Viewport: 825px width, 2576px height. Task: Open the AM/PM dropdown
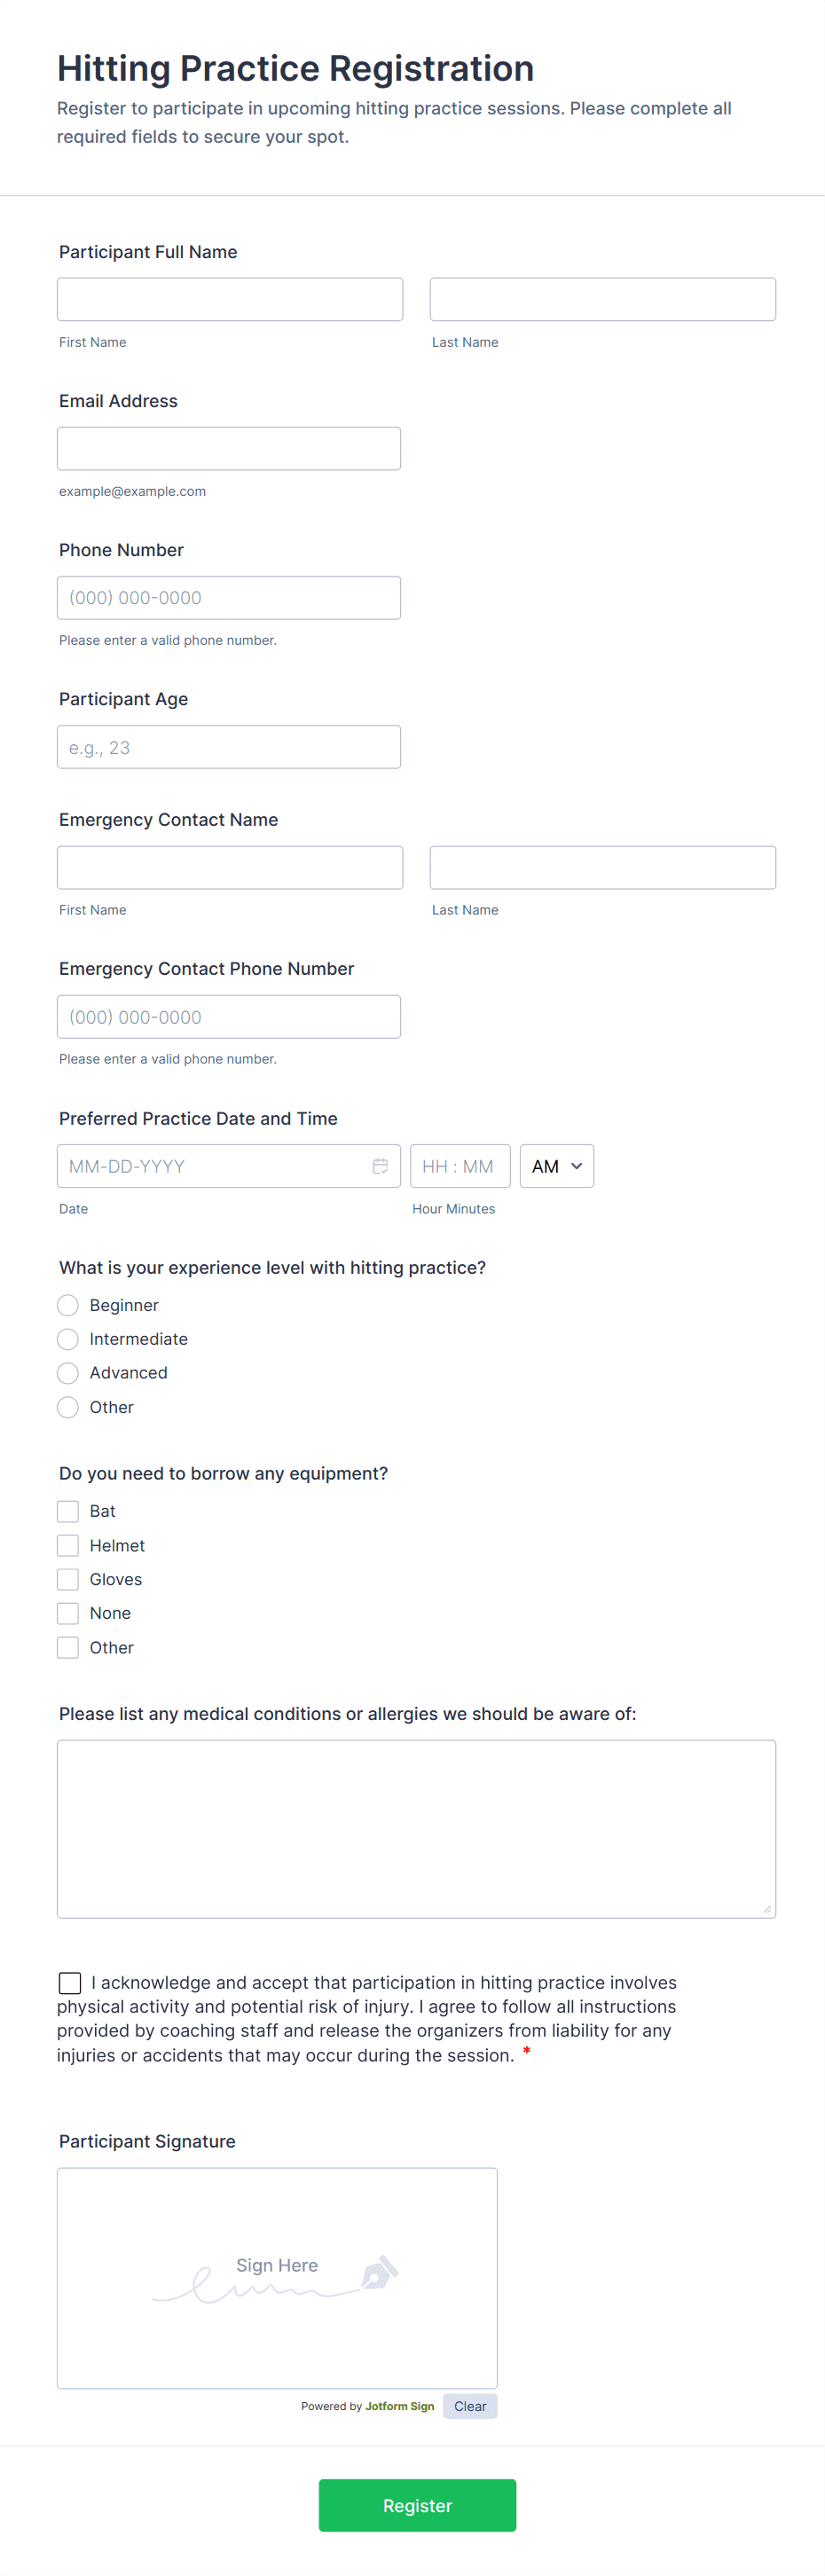[556, 1166]
